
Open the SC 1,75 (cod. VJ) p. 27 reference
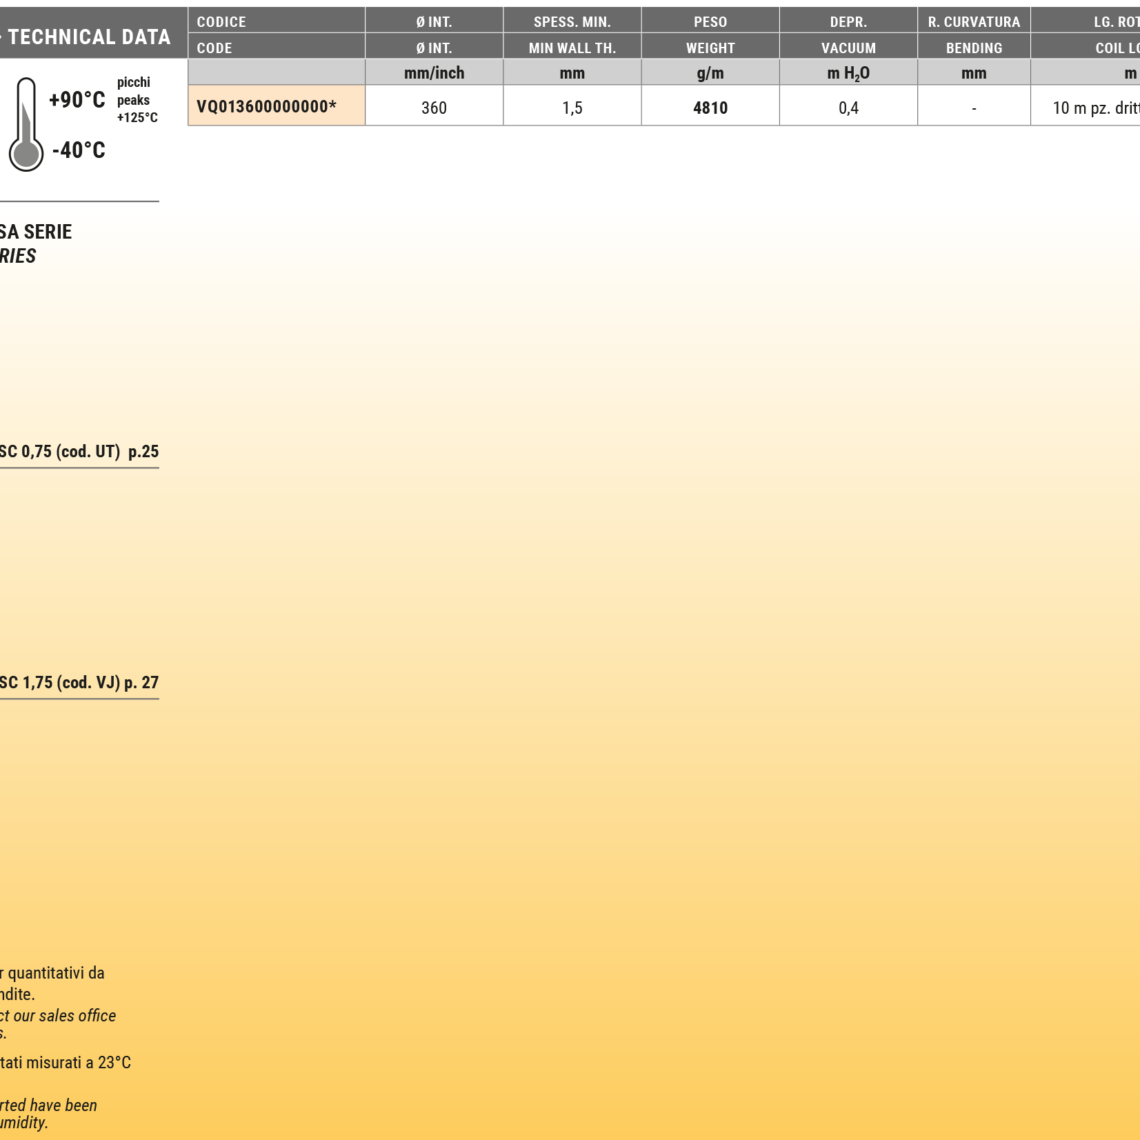point(78,683)
